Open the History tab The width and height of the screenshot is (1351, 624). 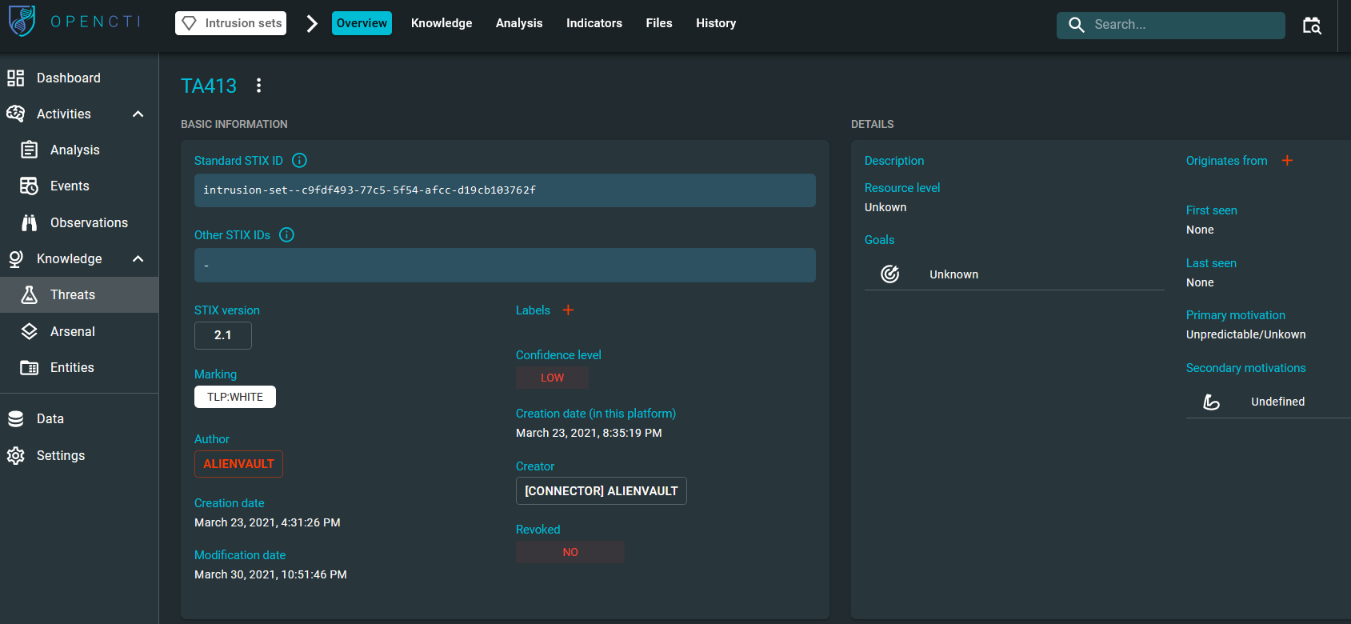(716, 23)
